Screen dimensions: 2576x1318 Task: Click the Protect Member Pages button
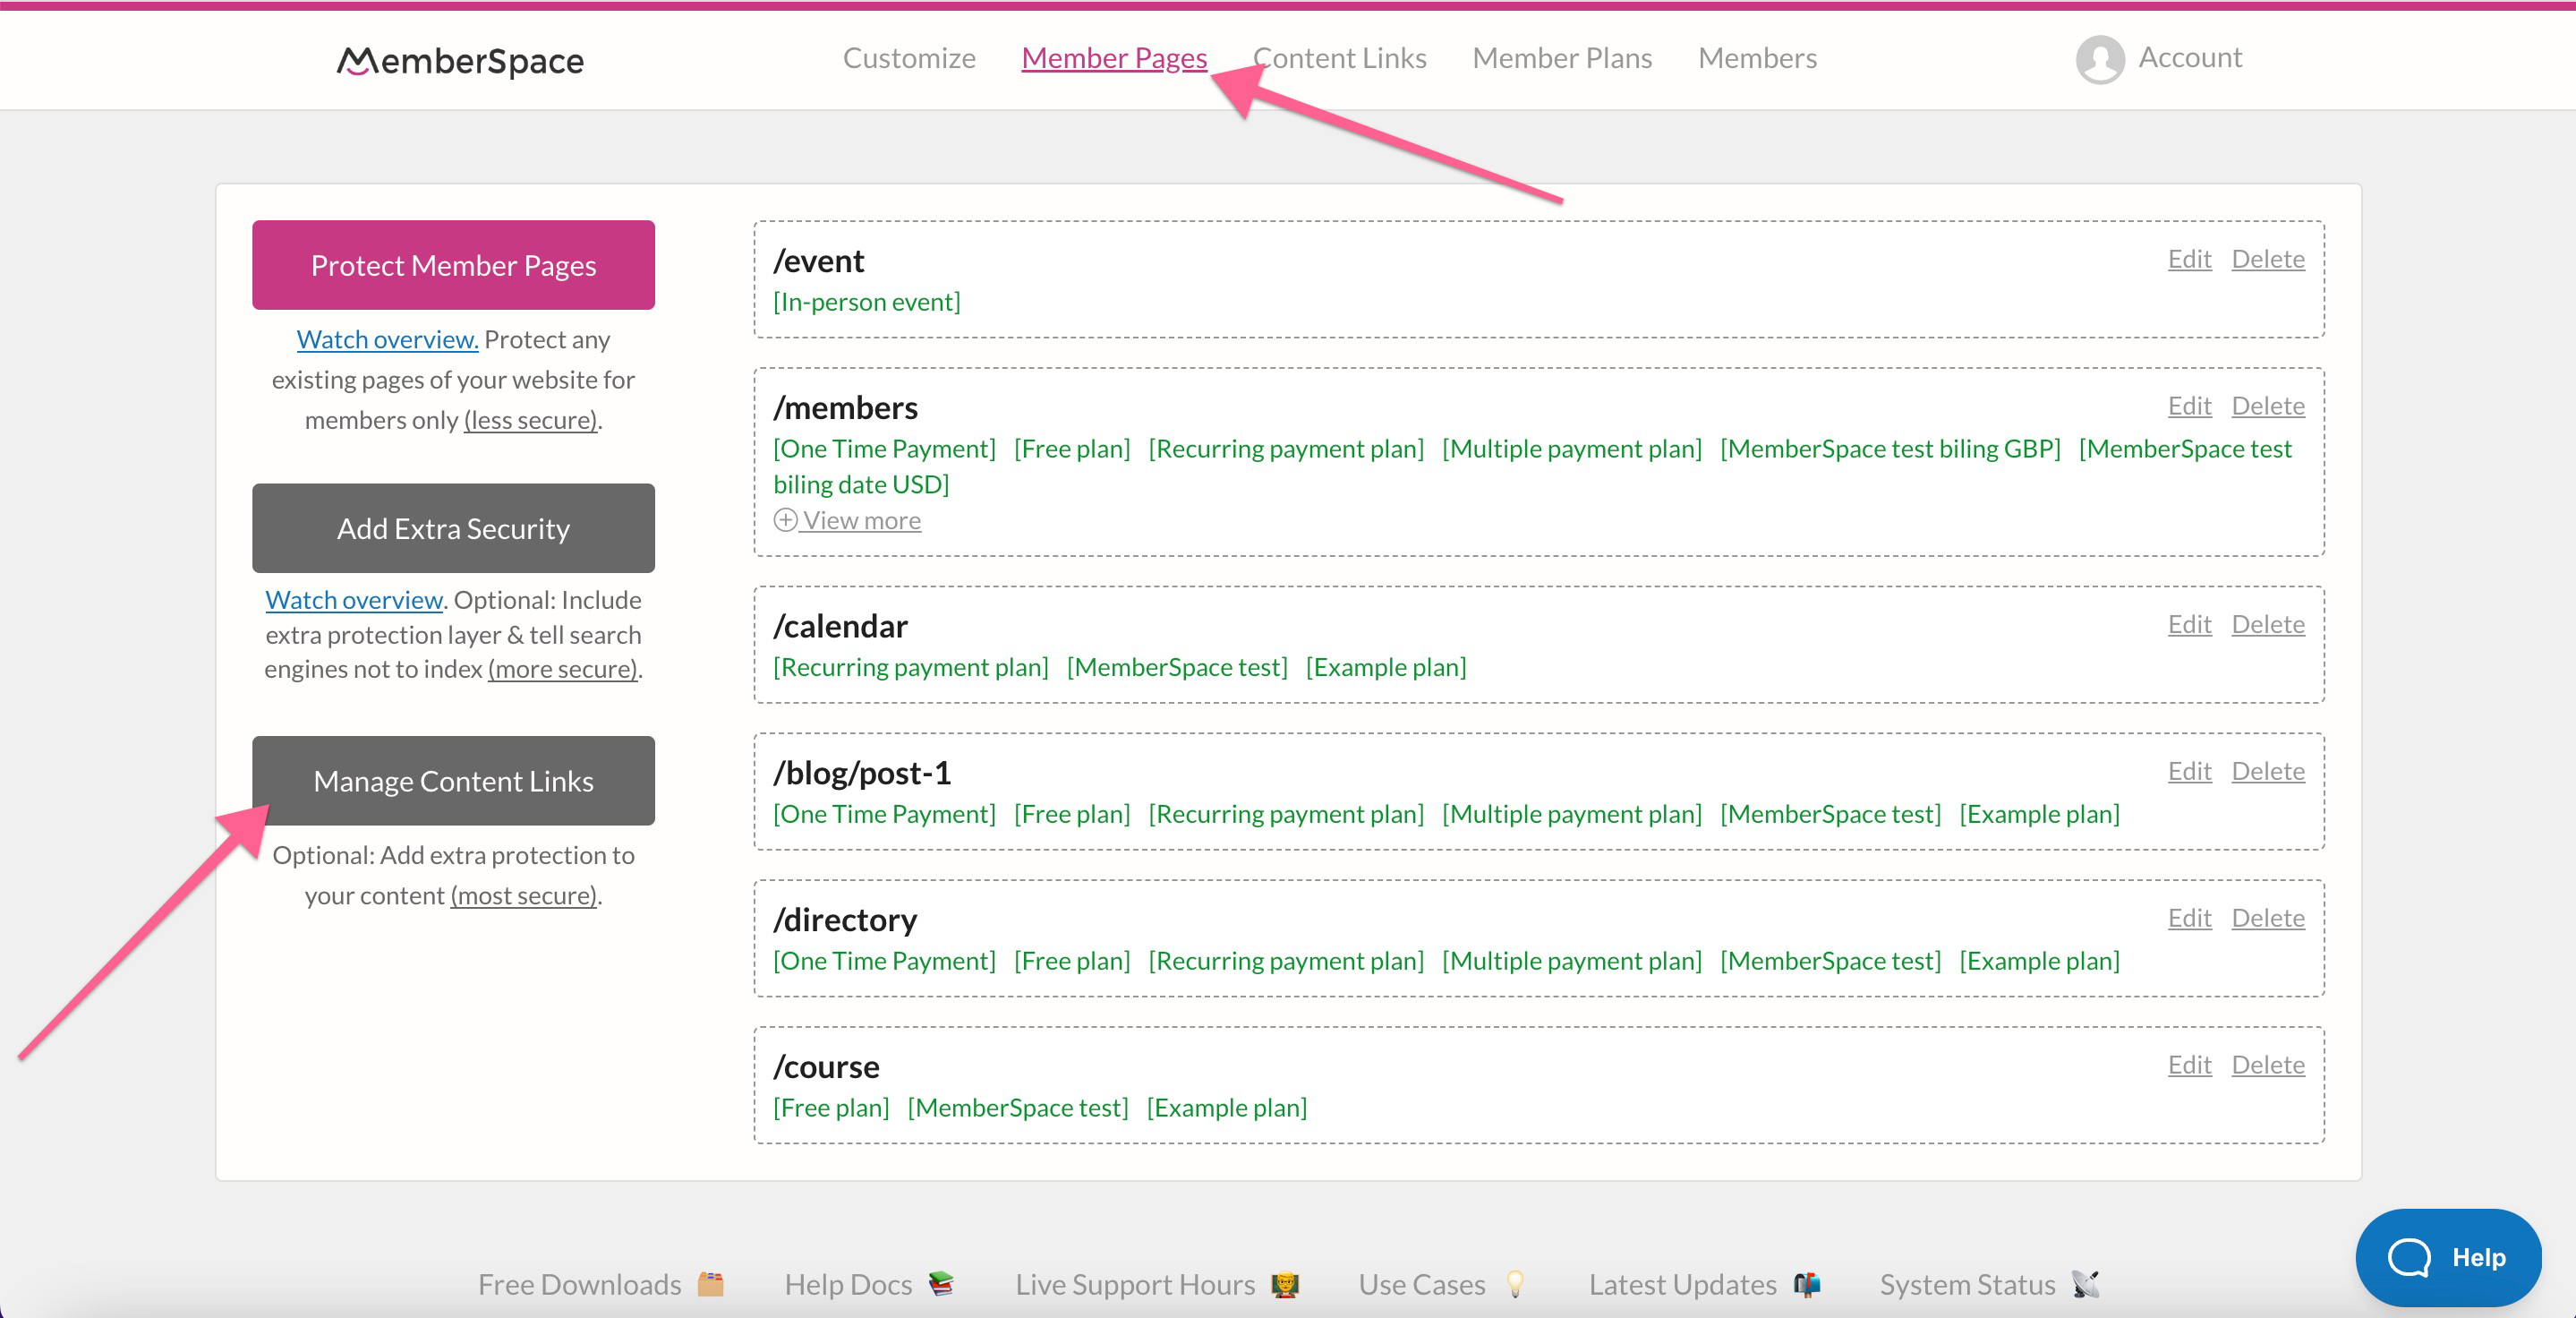(x=453, y=265)
